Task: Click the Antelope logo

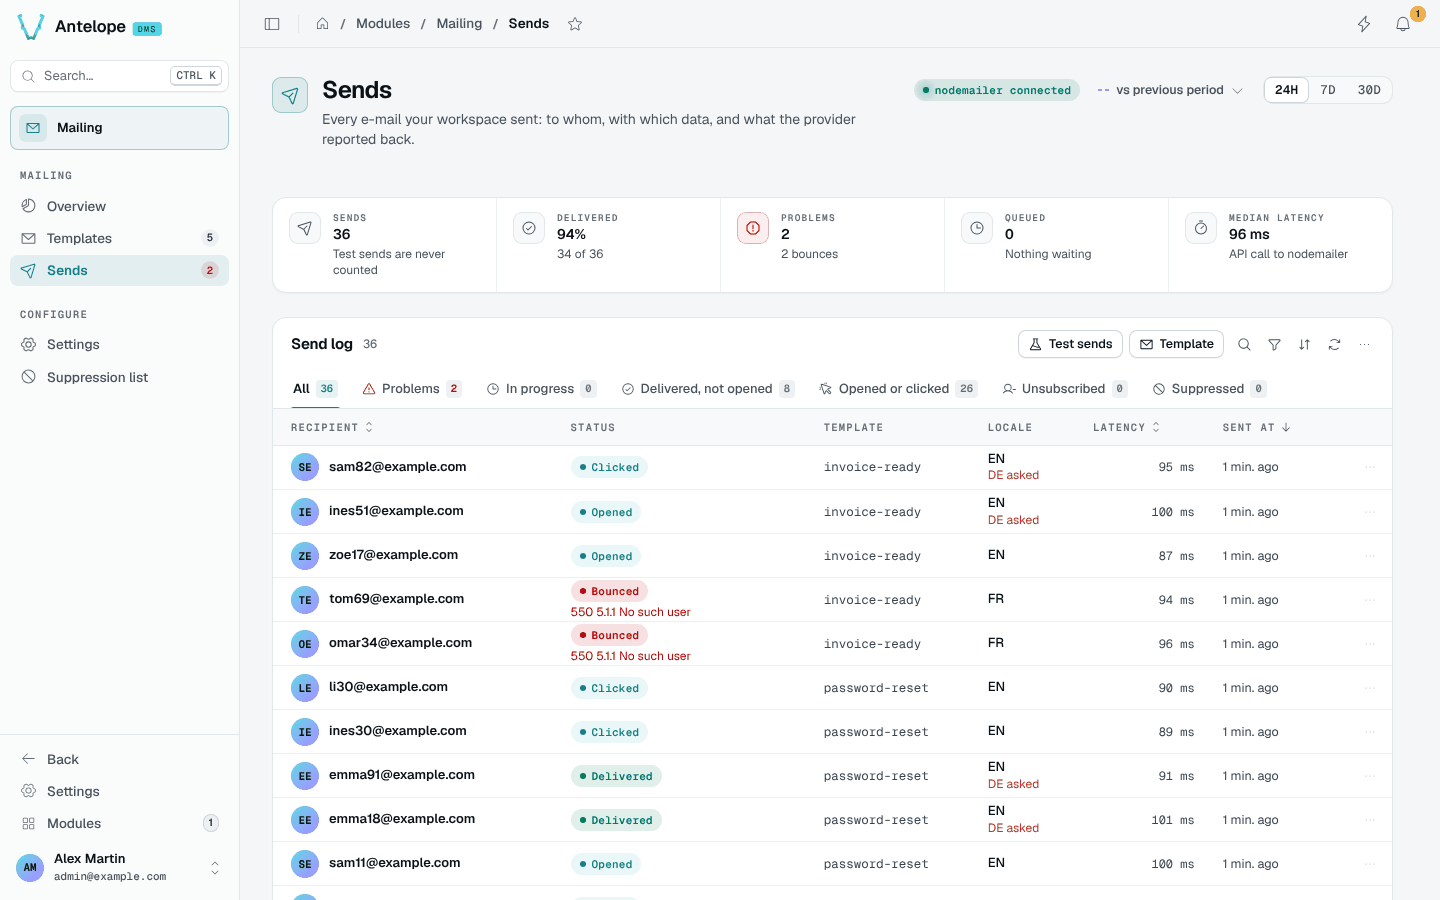Action: 31,27
